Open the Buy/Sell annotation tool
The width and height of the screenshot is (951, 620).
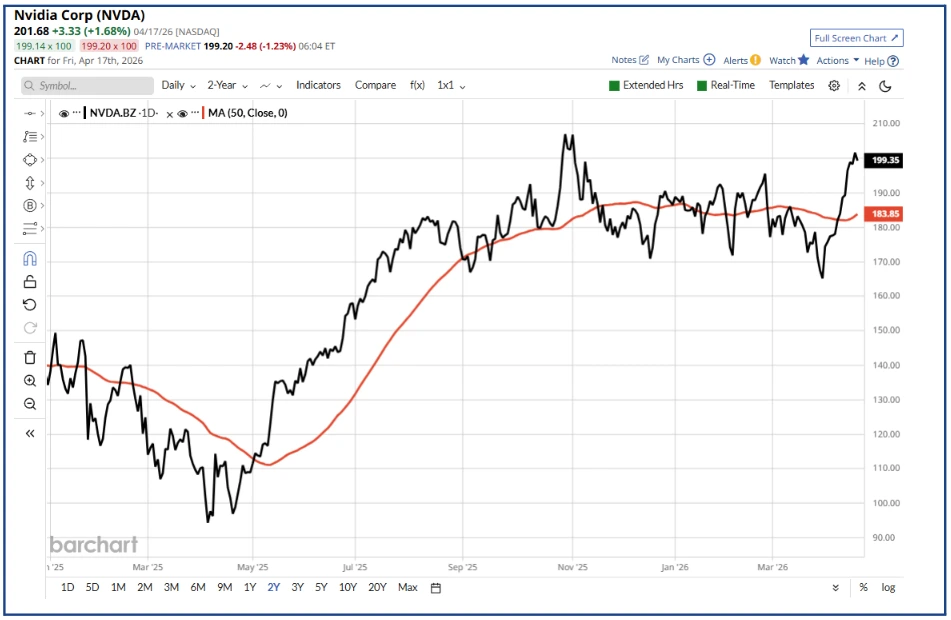[x=29, y=206]
